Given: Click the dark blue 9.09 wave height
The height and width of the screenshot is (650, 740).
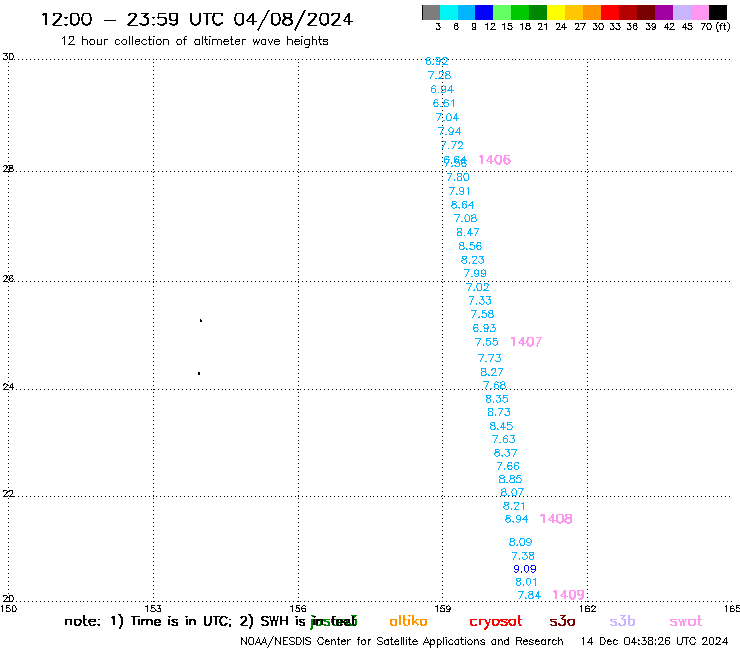Looking at the screenshot, I should 525,569.
